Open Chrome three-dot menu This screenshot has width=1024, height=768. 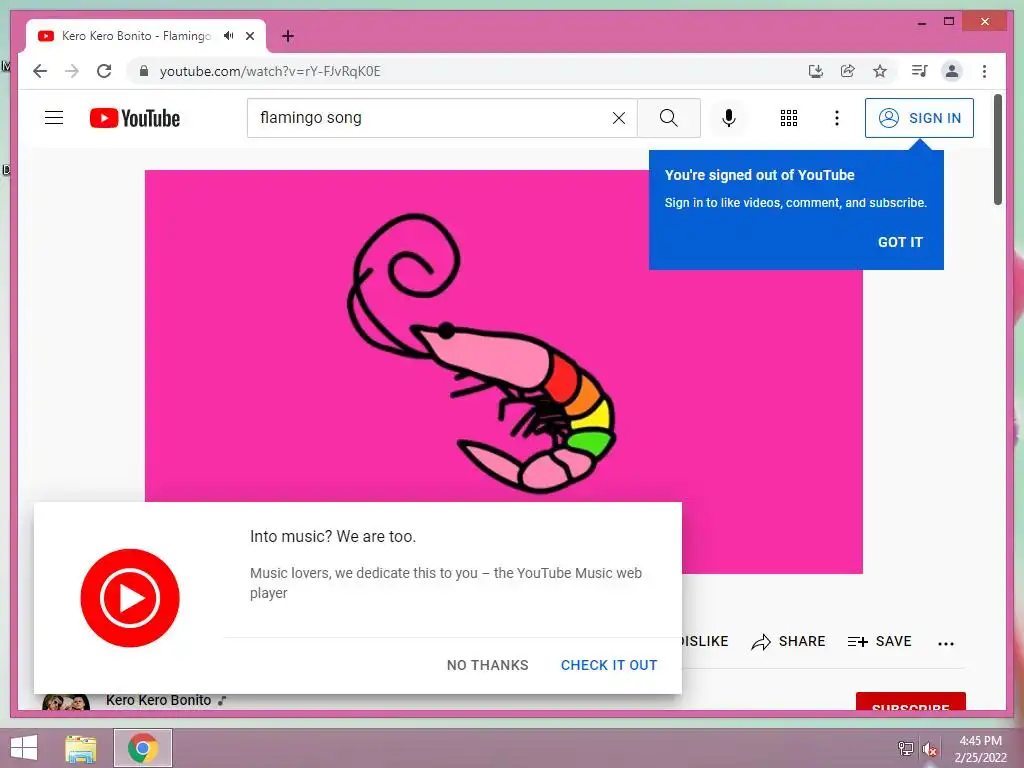tap(985, 71)
